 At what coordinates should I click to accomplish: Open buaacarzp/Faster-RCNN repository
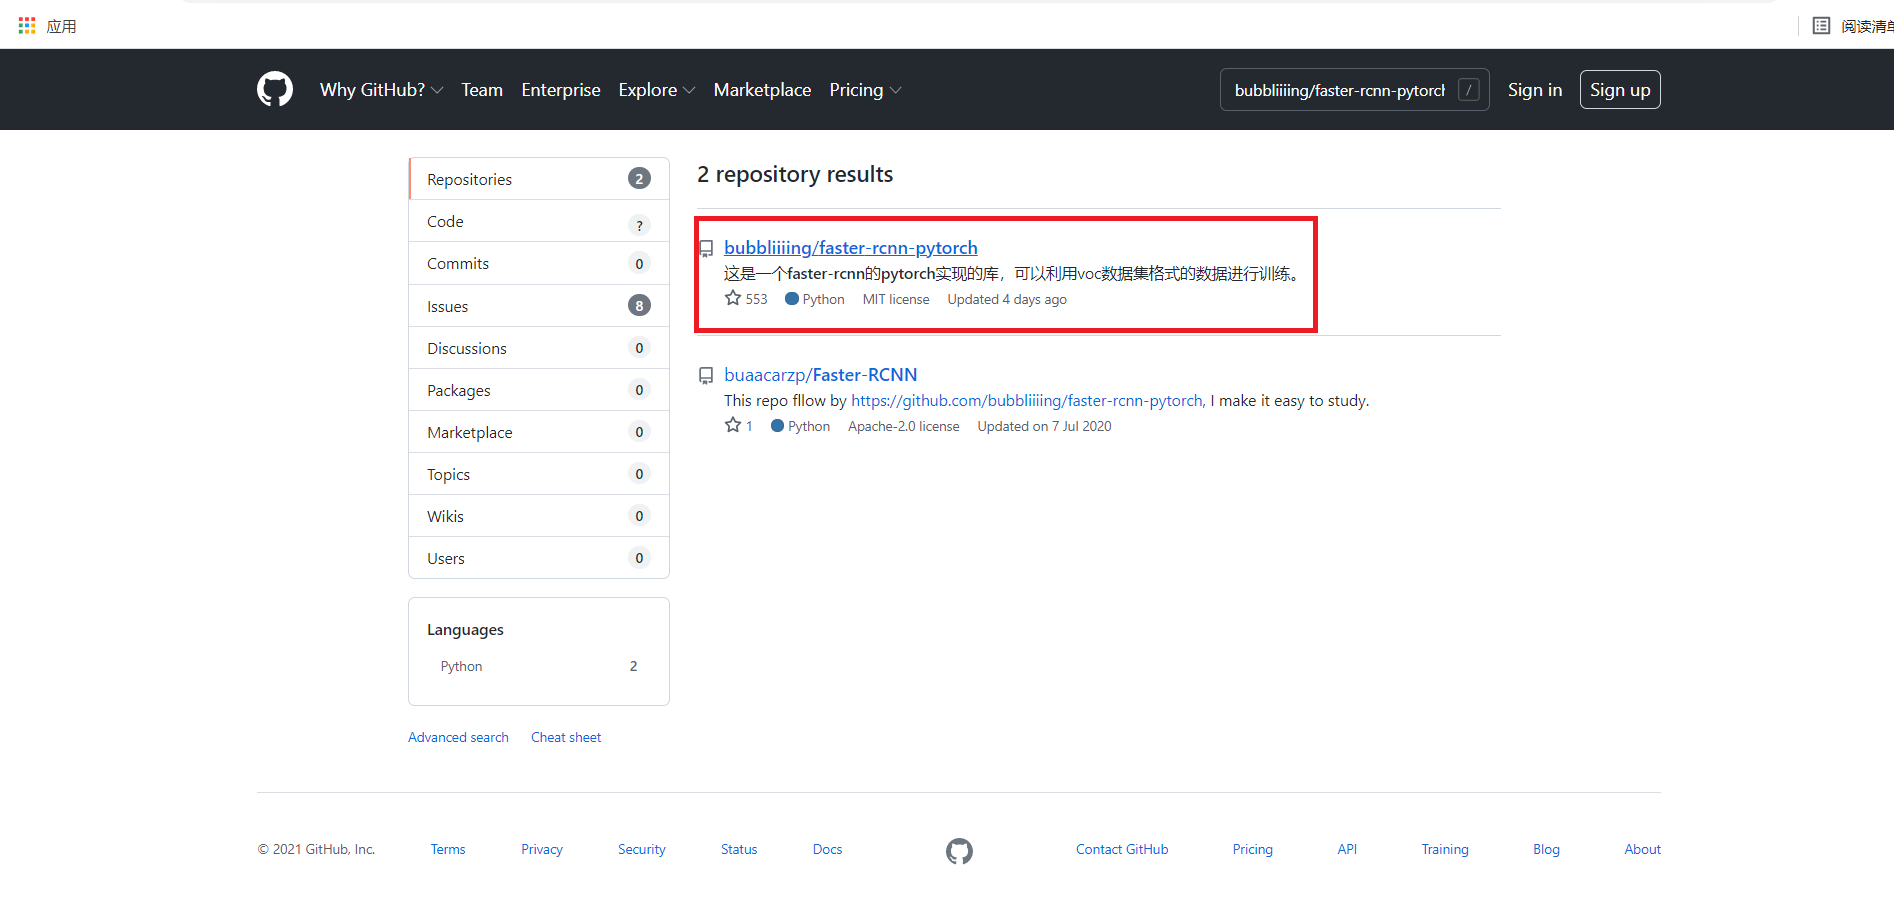pos(821,375)
